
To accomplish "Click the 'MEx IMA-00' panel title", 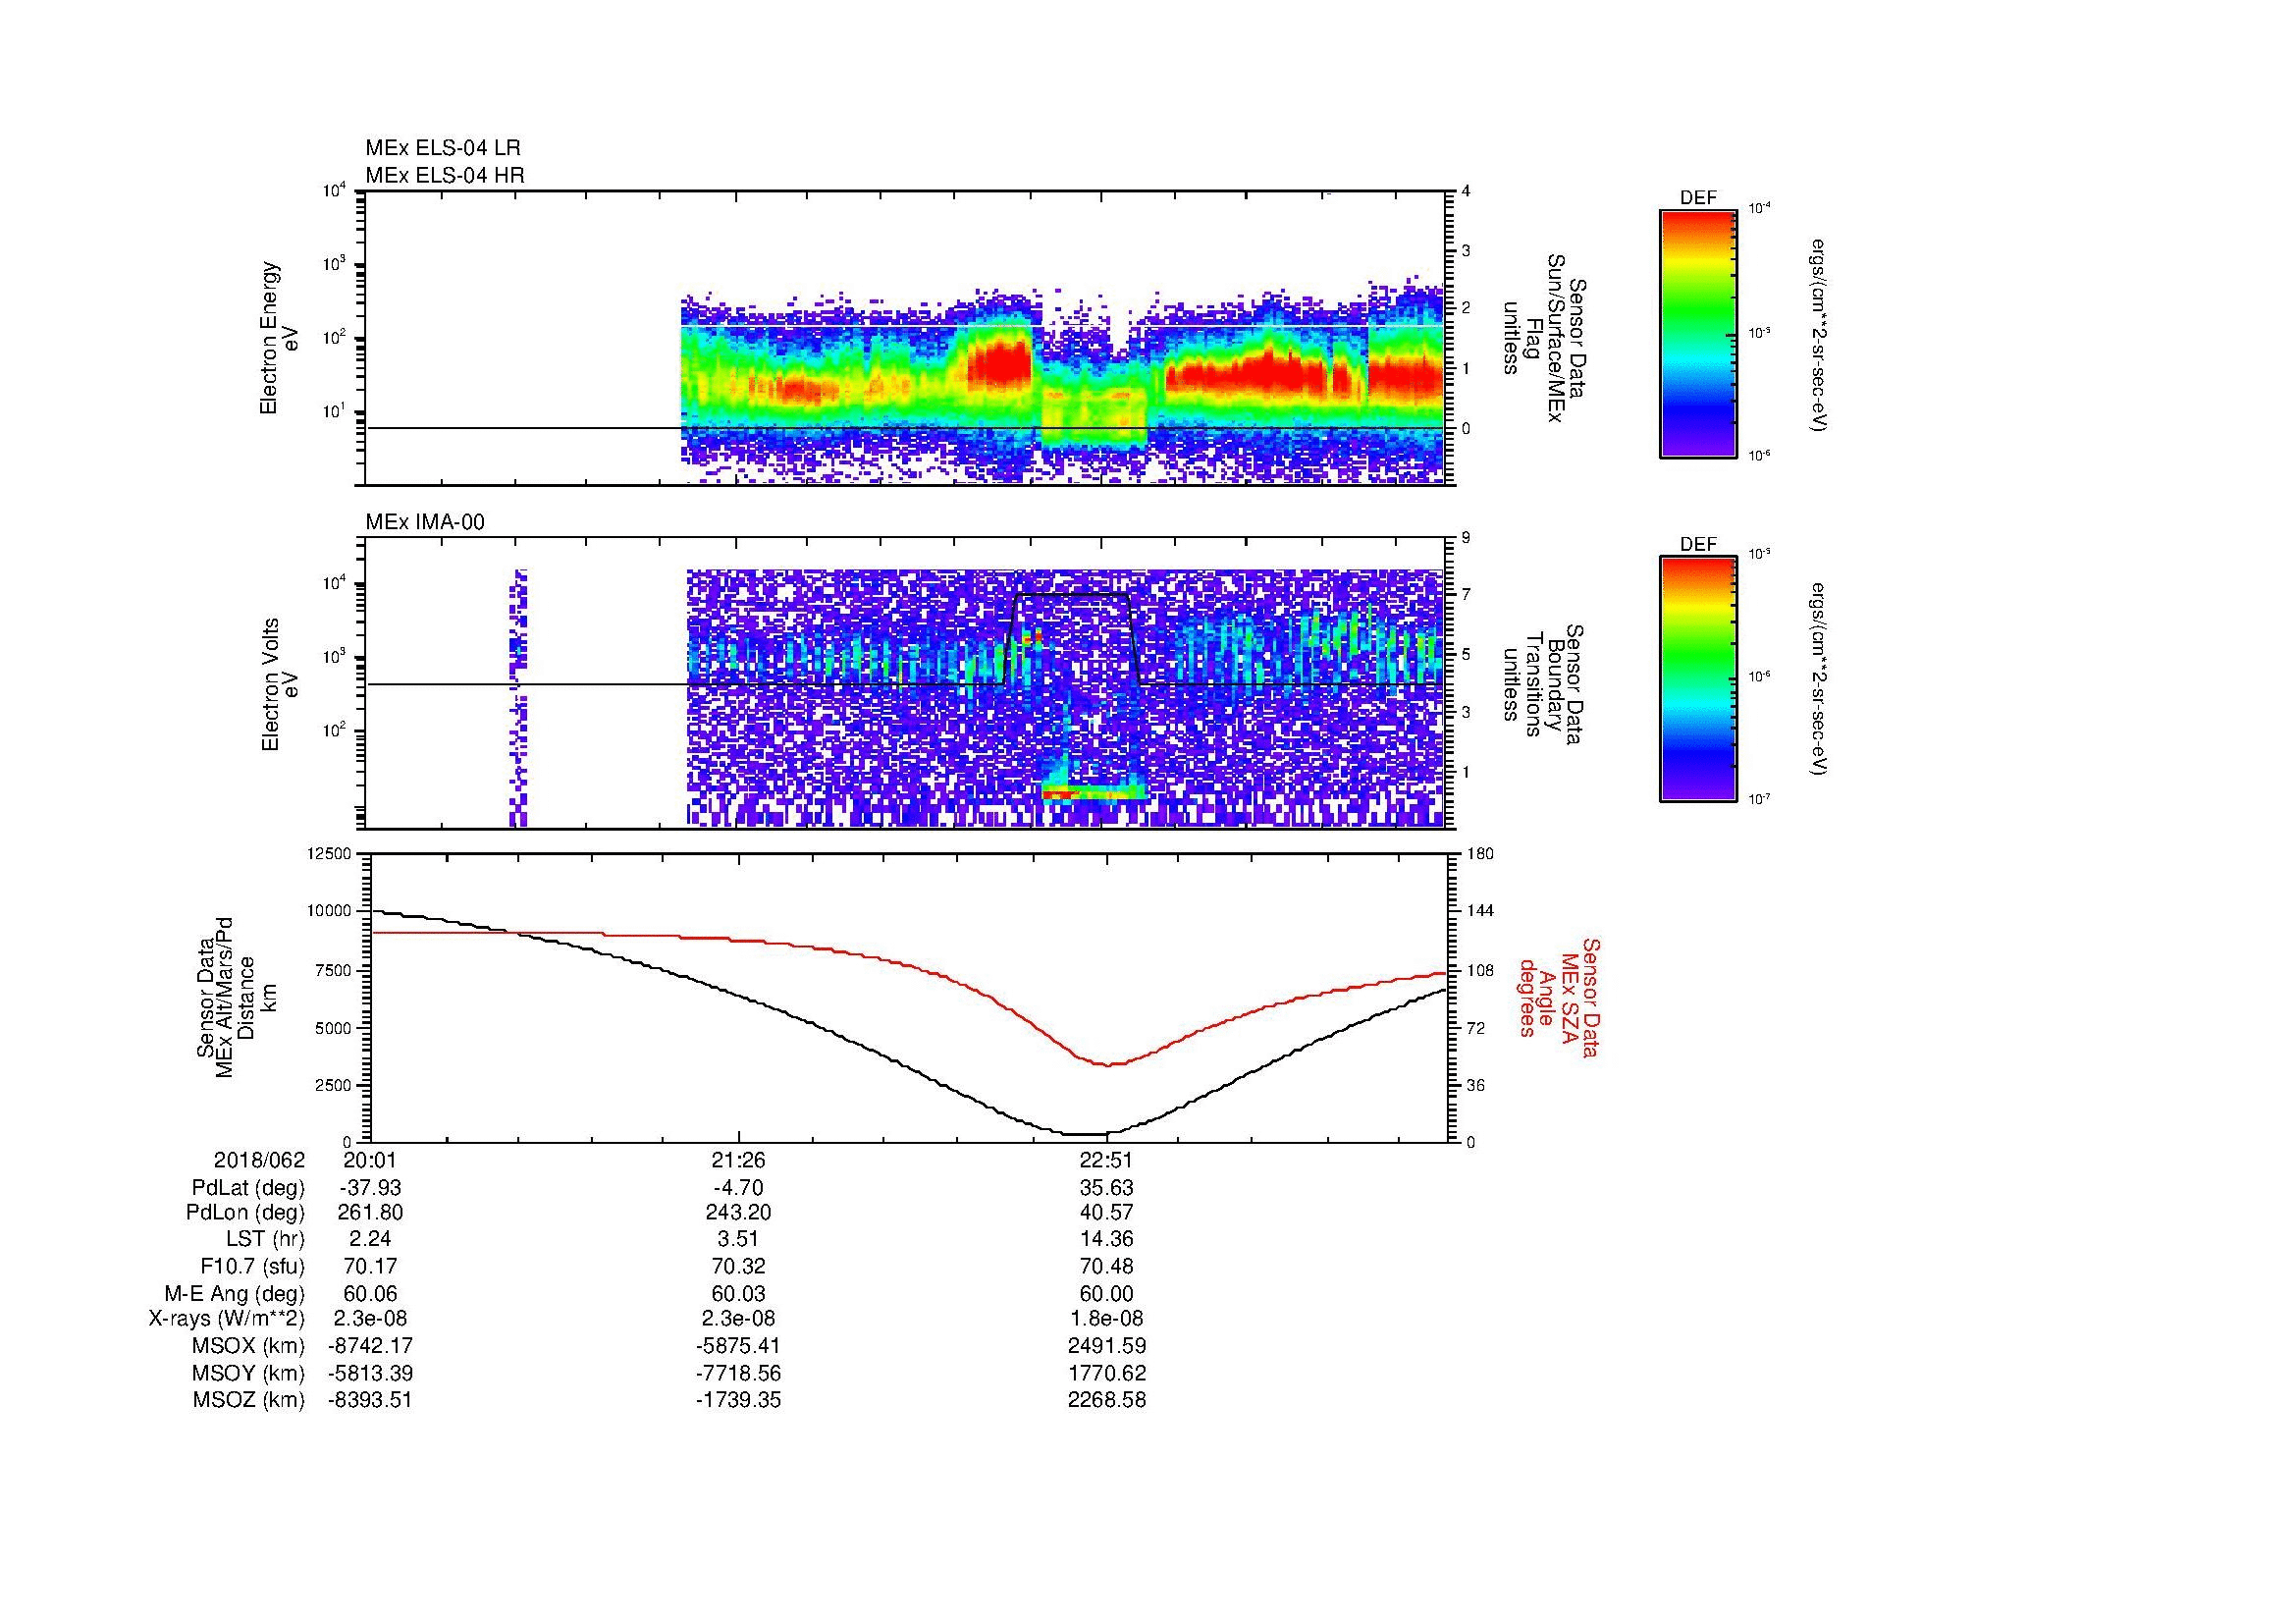I will [425, 522].
